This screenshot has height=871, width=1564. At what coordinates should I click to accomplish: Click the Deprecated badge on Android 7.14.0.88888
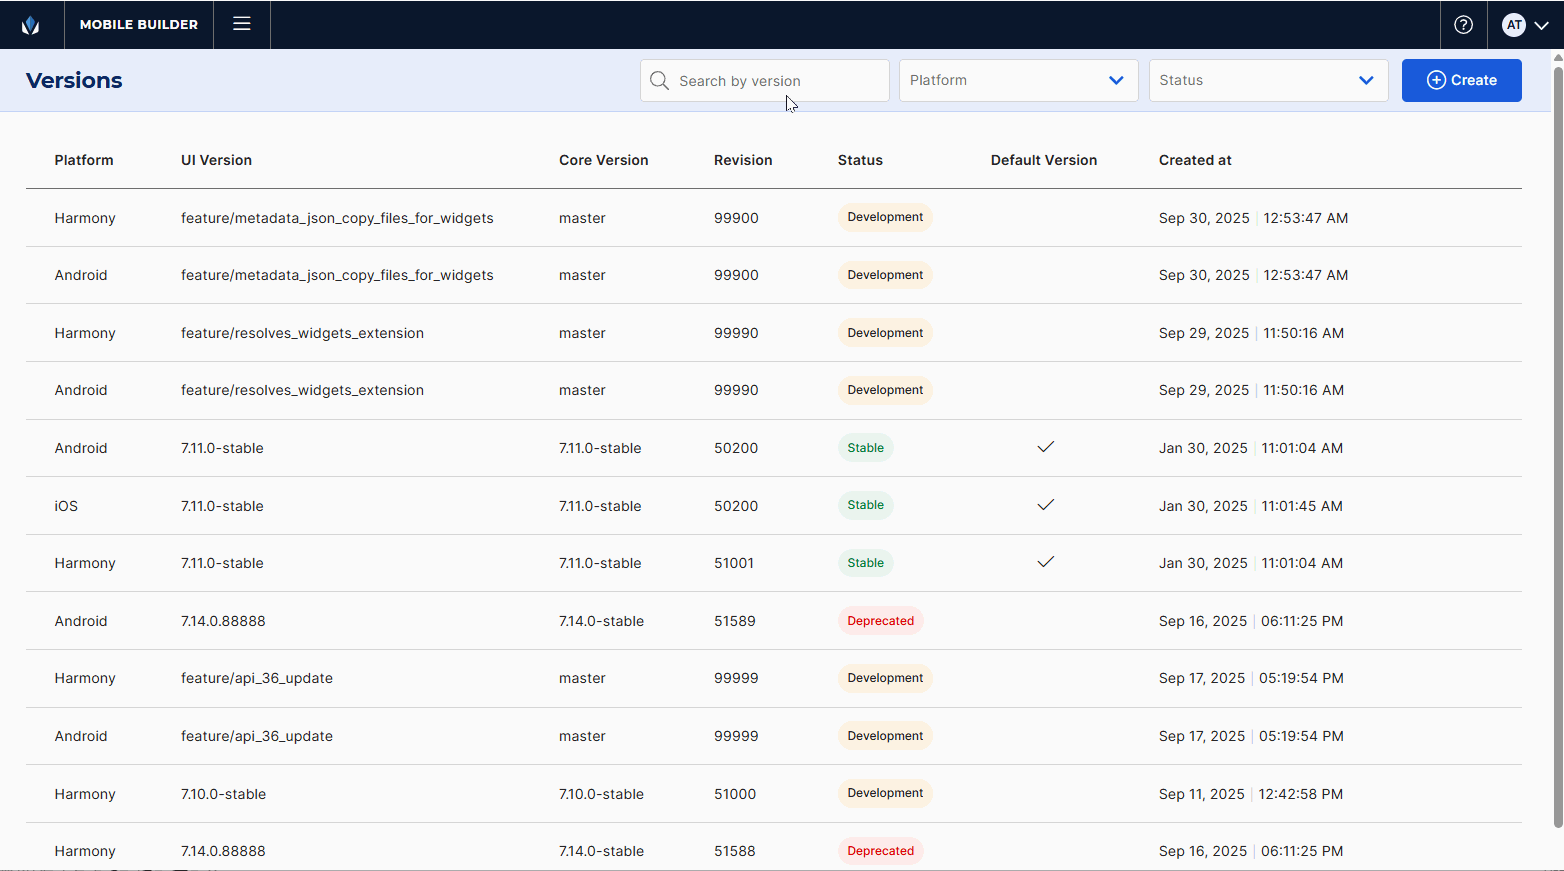pos(880,621)
